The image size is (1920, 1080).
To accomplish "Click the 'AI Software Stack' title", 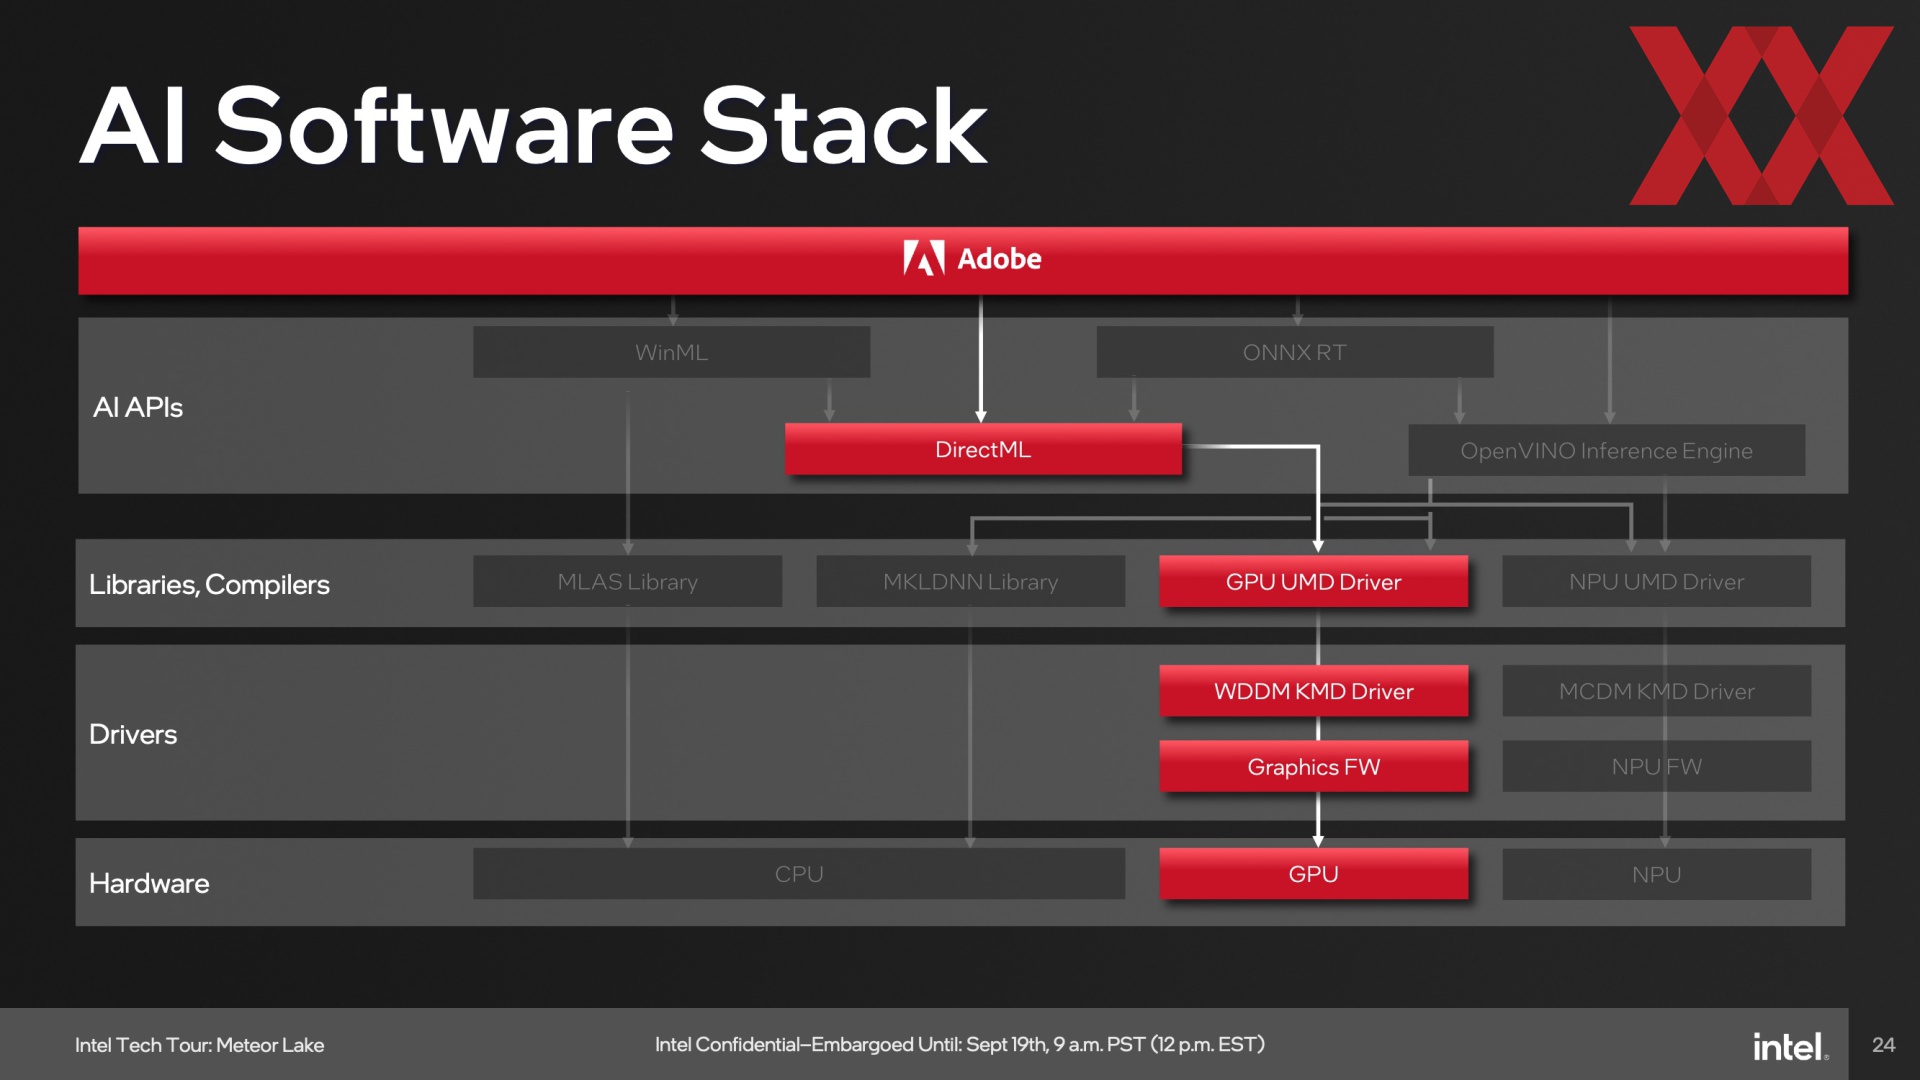I will click(534, 125).
